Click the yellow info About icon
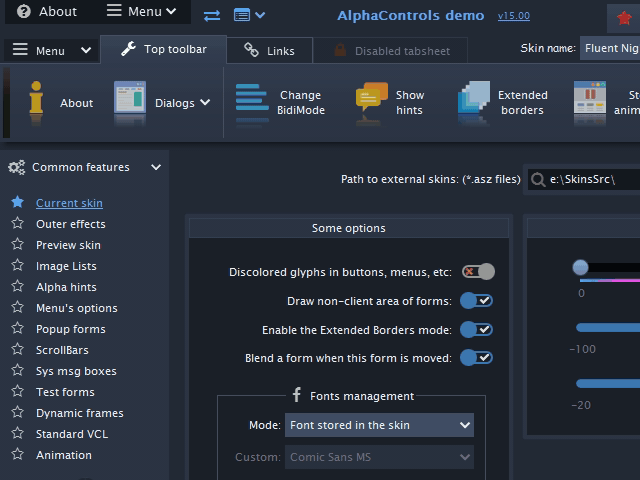 pyautogui.click(x=36, y=97)
